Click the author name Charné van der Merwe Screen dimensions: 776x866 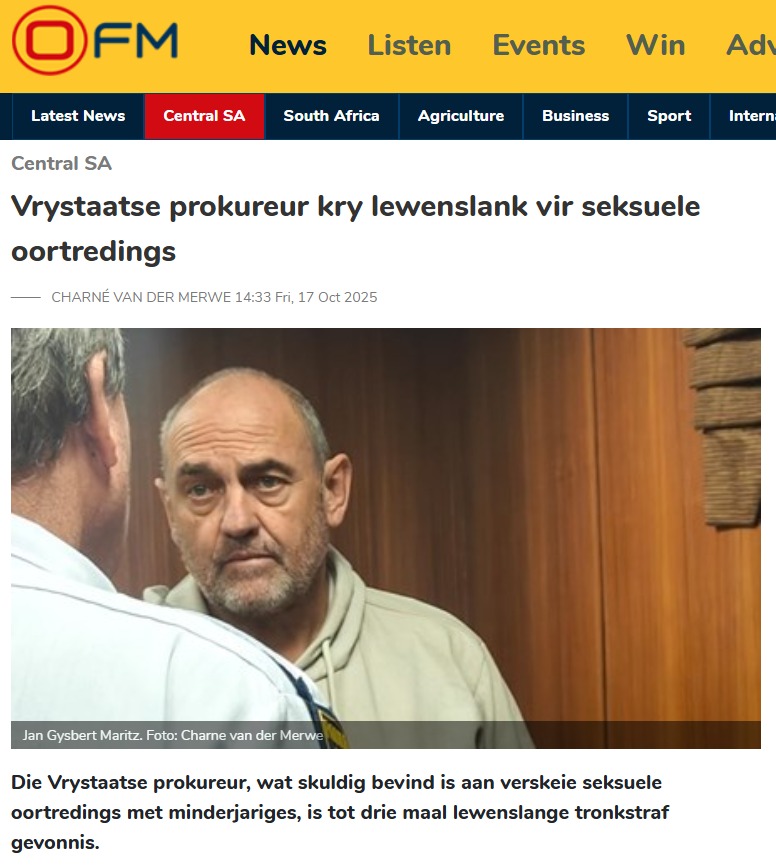(141, 297)
